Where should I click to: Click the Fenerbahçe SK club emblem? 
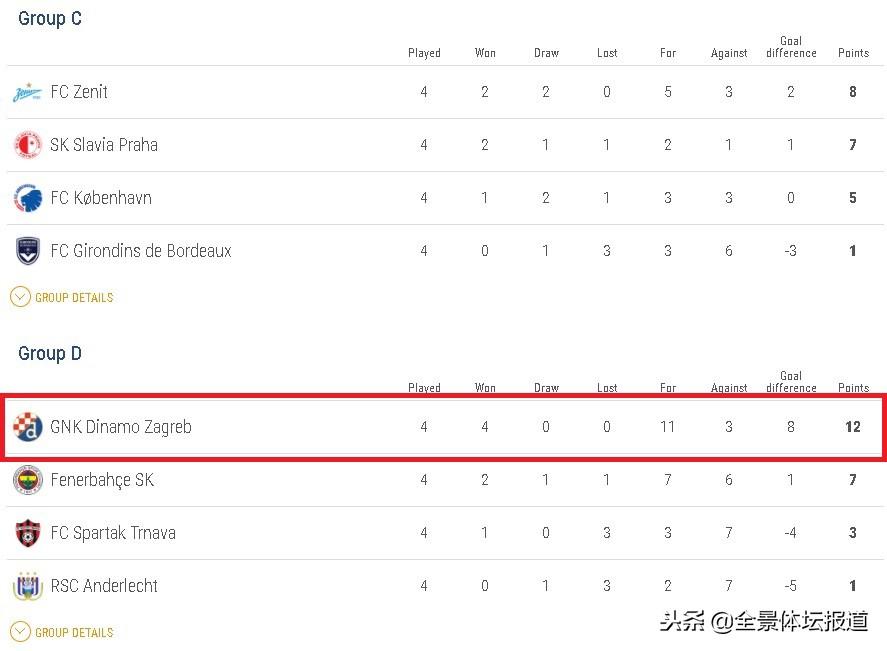pyautogui.click(x=28, y=480)
